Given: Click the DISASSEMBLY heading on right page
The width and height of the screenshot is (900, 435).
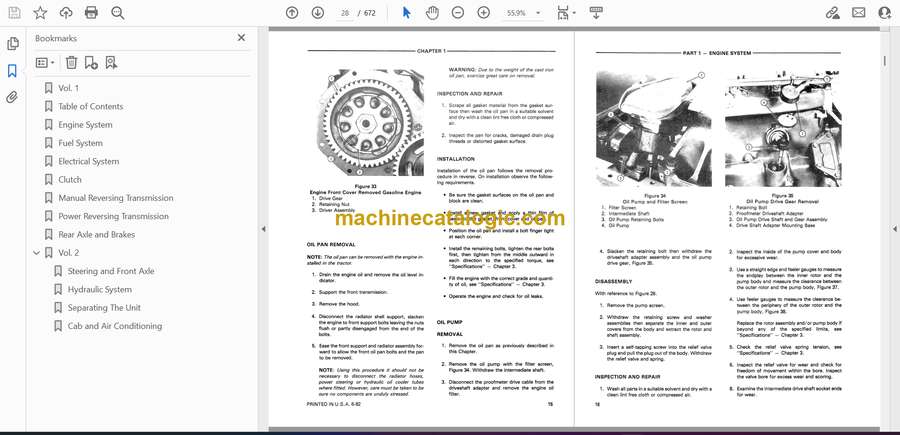Looking at the screenshot, I should pos(614,281).
